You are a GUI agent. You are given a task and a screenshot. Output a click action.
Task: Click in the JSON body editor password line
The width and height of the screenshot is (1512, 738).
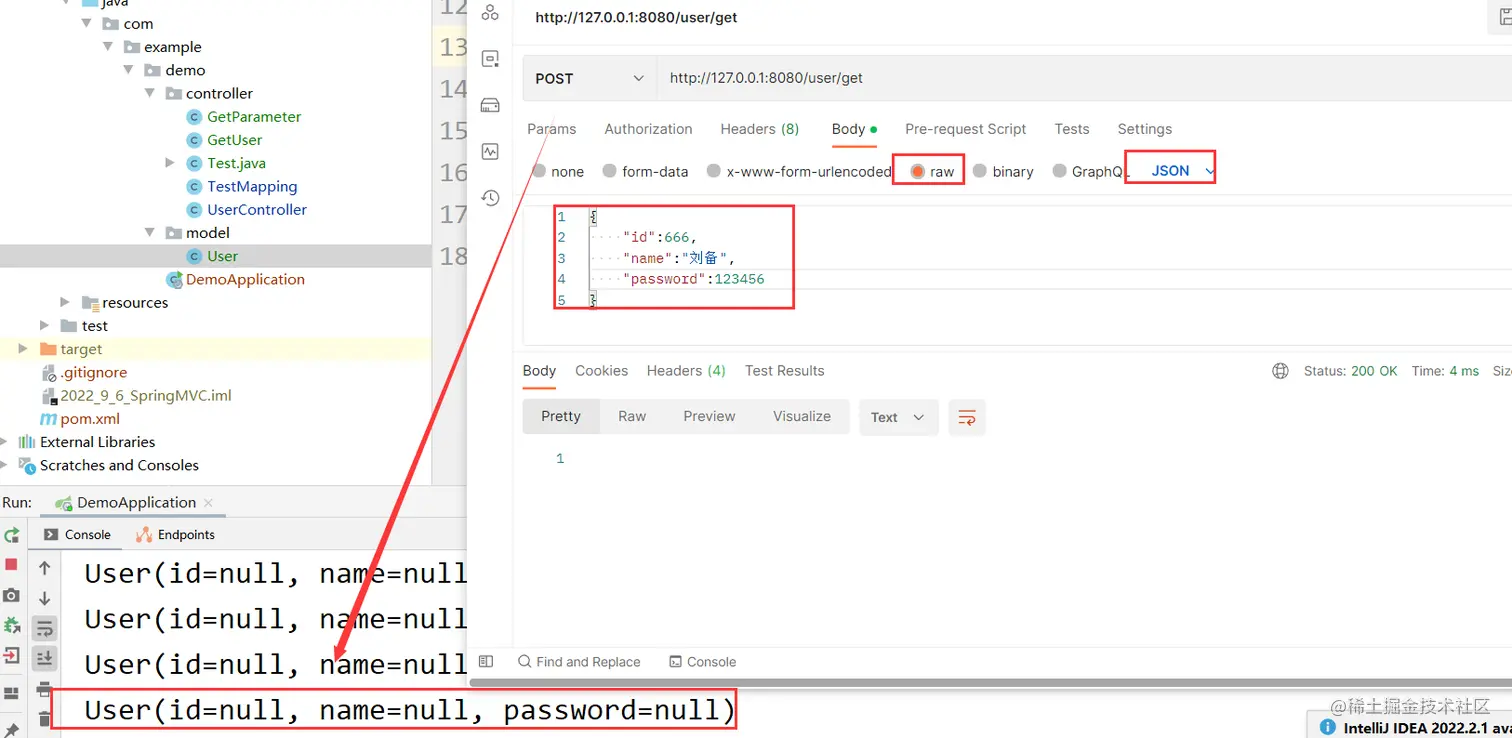coord(696,279)
